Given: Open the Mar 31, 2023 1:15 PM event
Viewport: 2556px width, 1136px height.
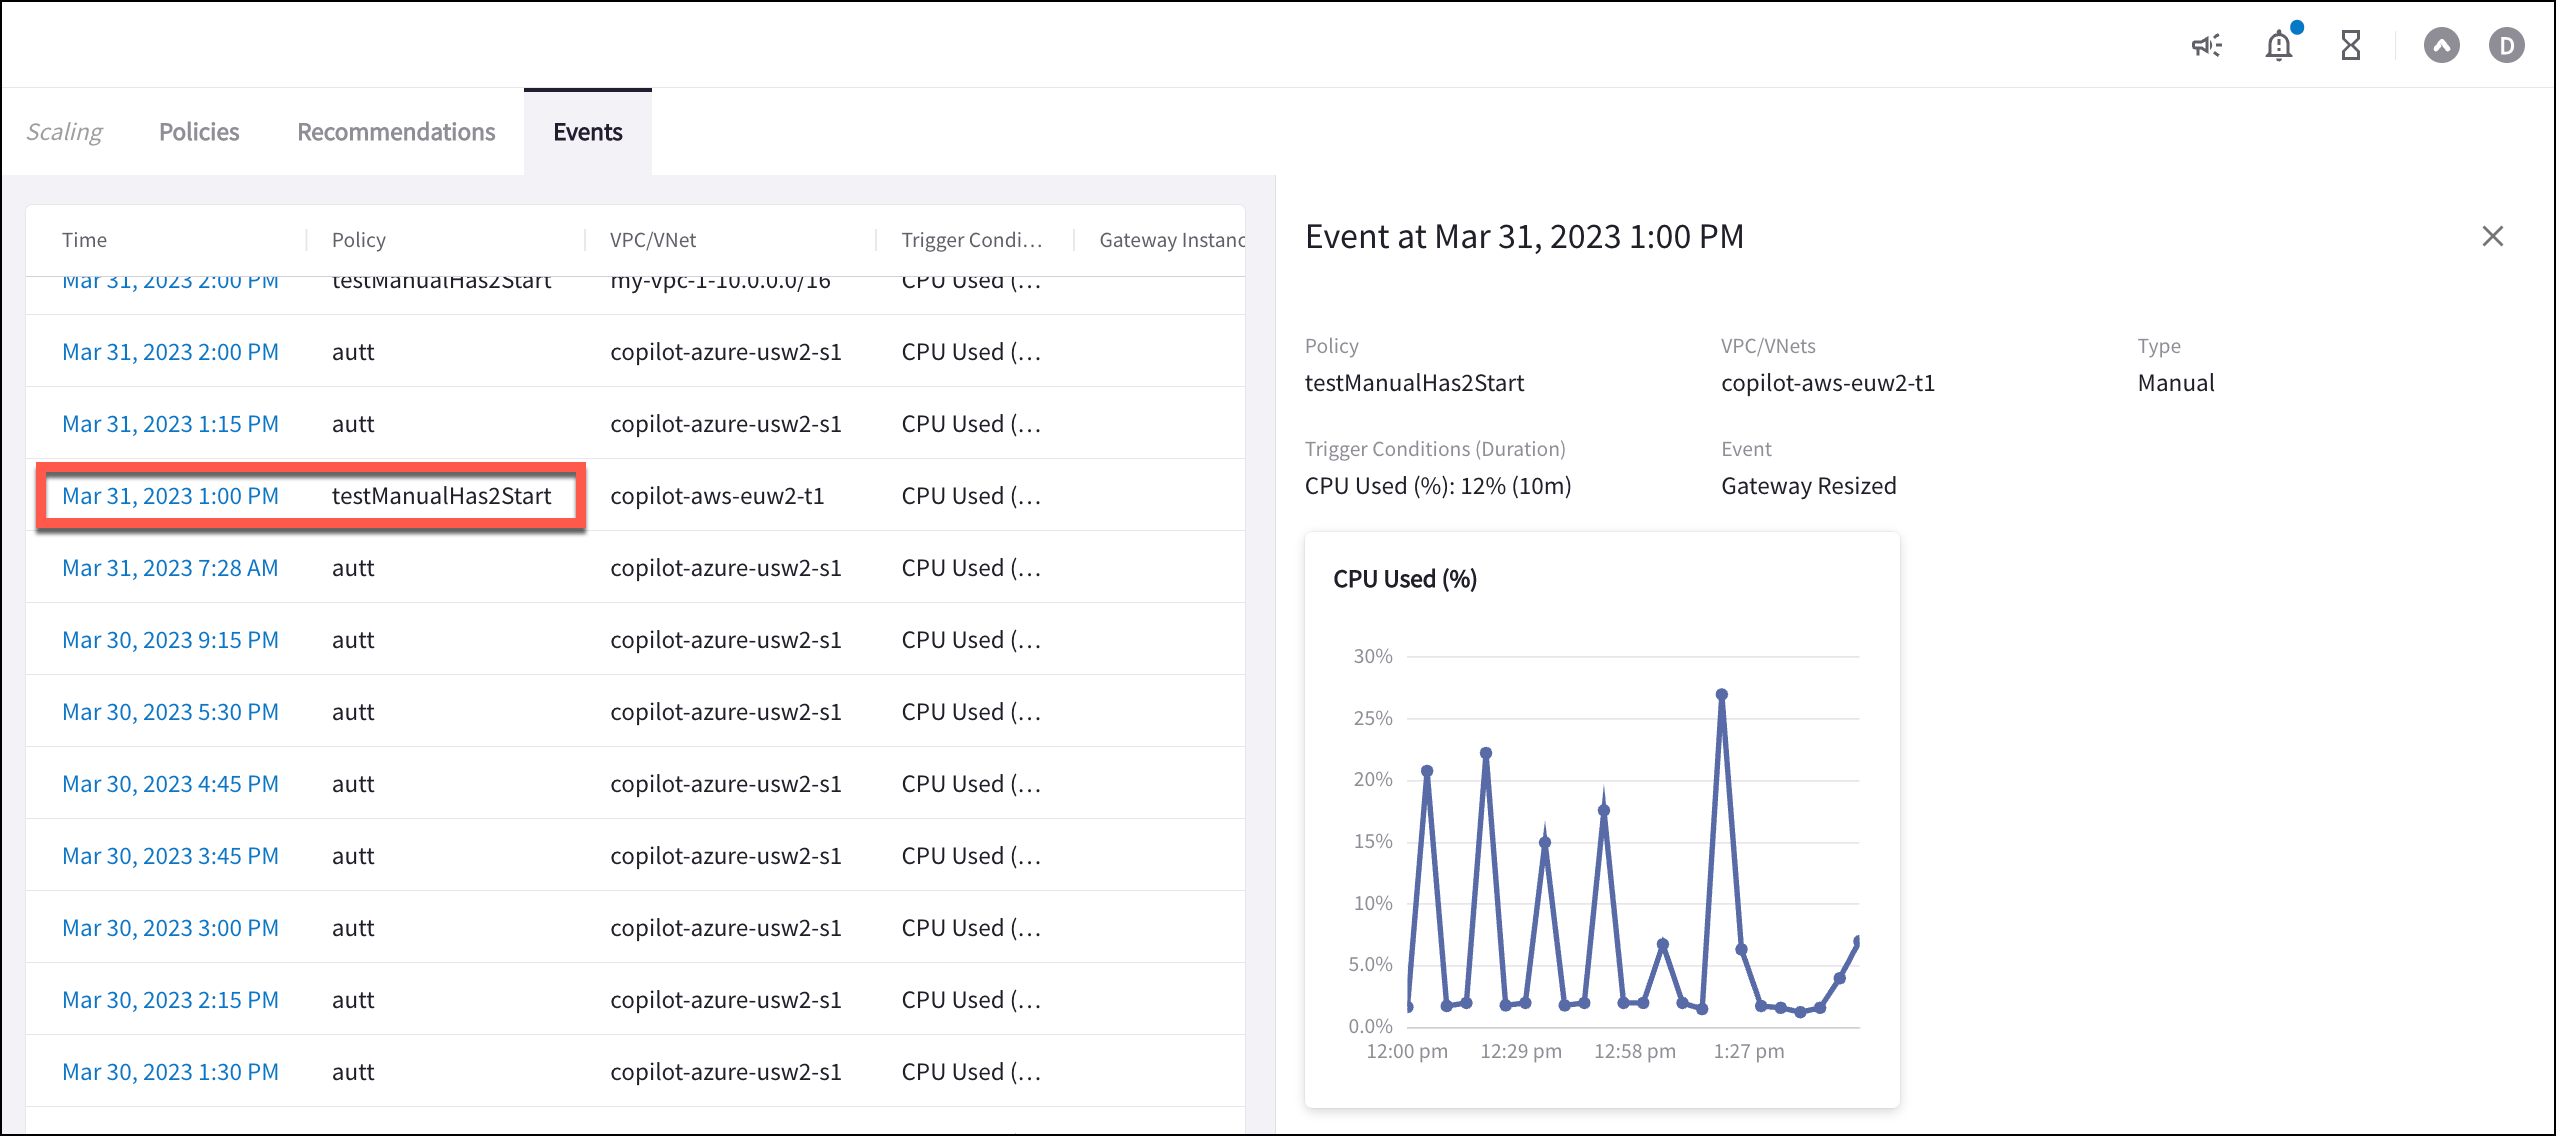Looking at the screenshot, I should point(170,424).
